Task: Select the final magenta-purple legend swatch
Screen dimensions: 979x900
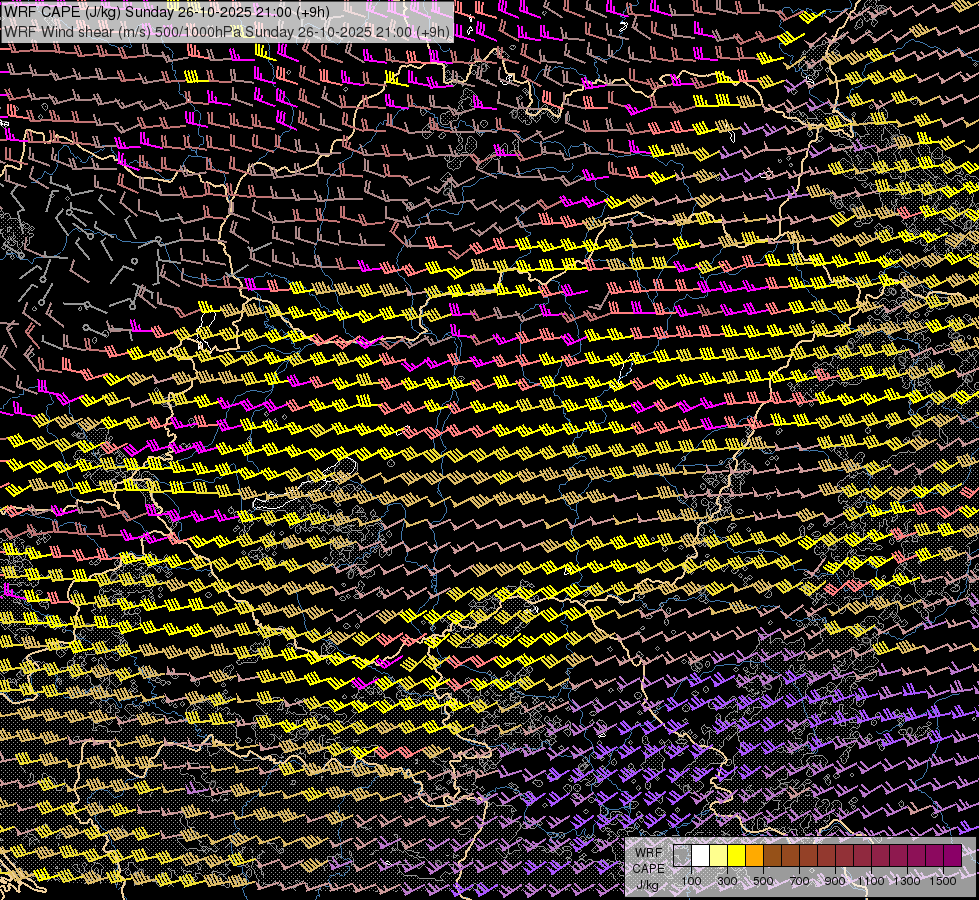Action: pos(953,856)
